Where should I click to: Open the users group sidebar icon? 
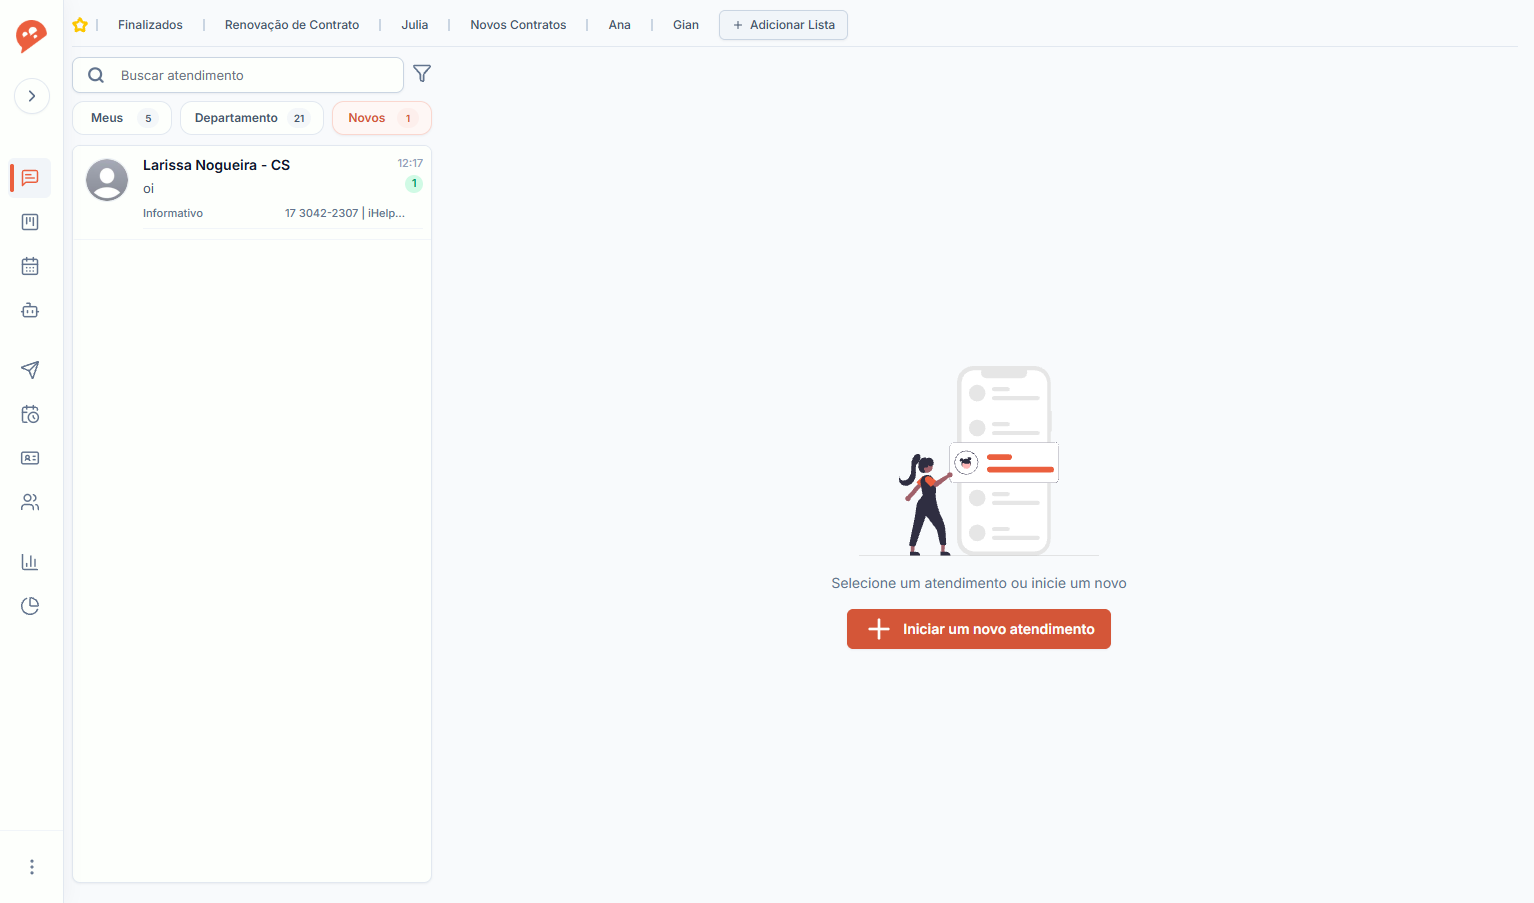[30, 502]
